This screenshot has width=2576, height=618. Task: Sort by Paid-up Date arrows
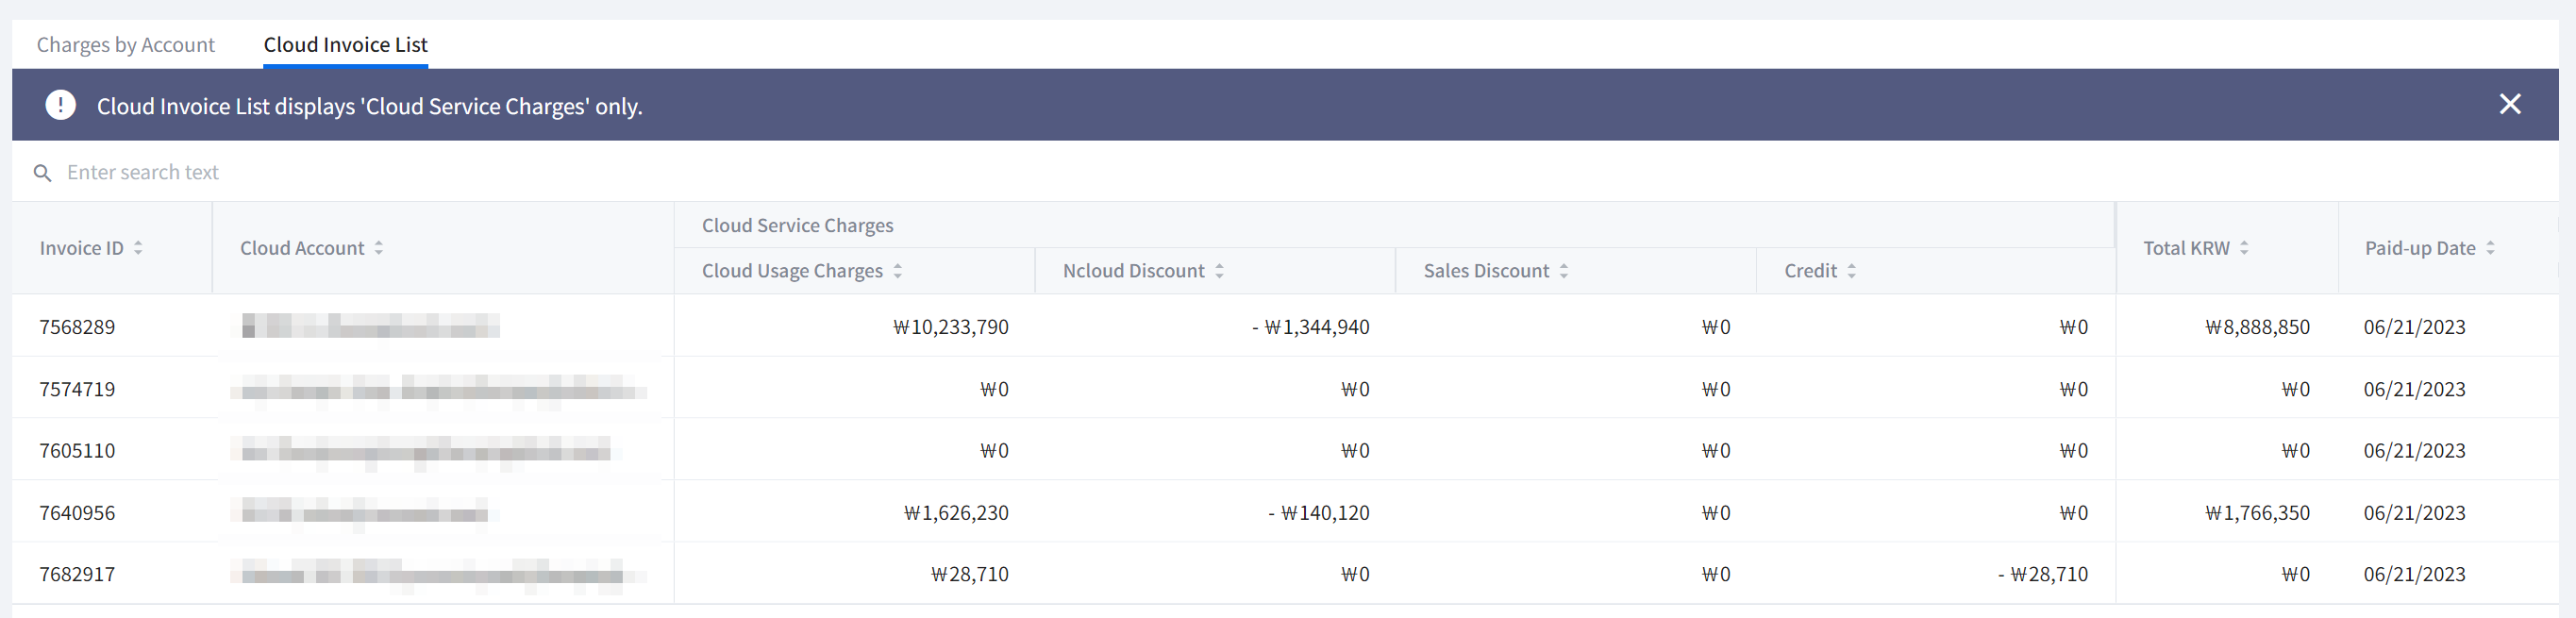2490,248
